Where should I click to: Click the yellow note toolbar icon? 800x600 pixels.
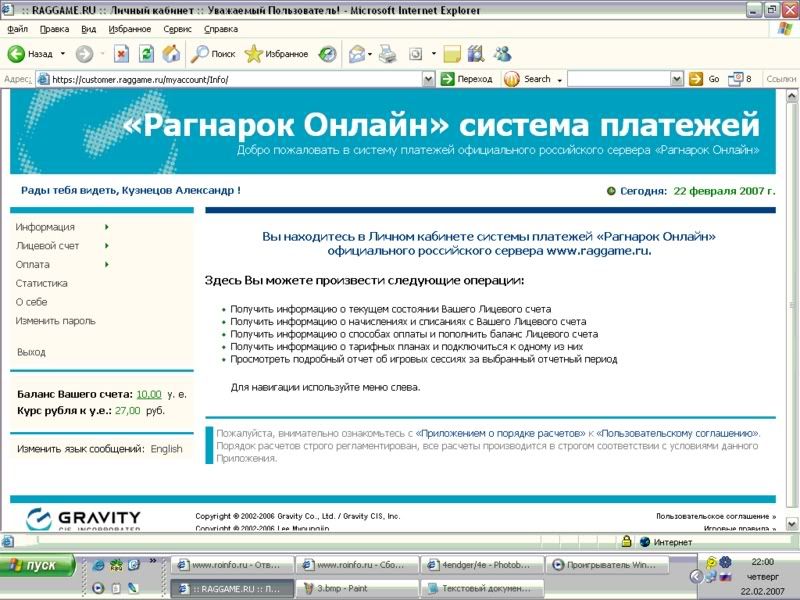[452, 54]
